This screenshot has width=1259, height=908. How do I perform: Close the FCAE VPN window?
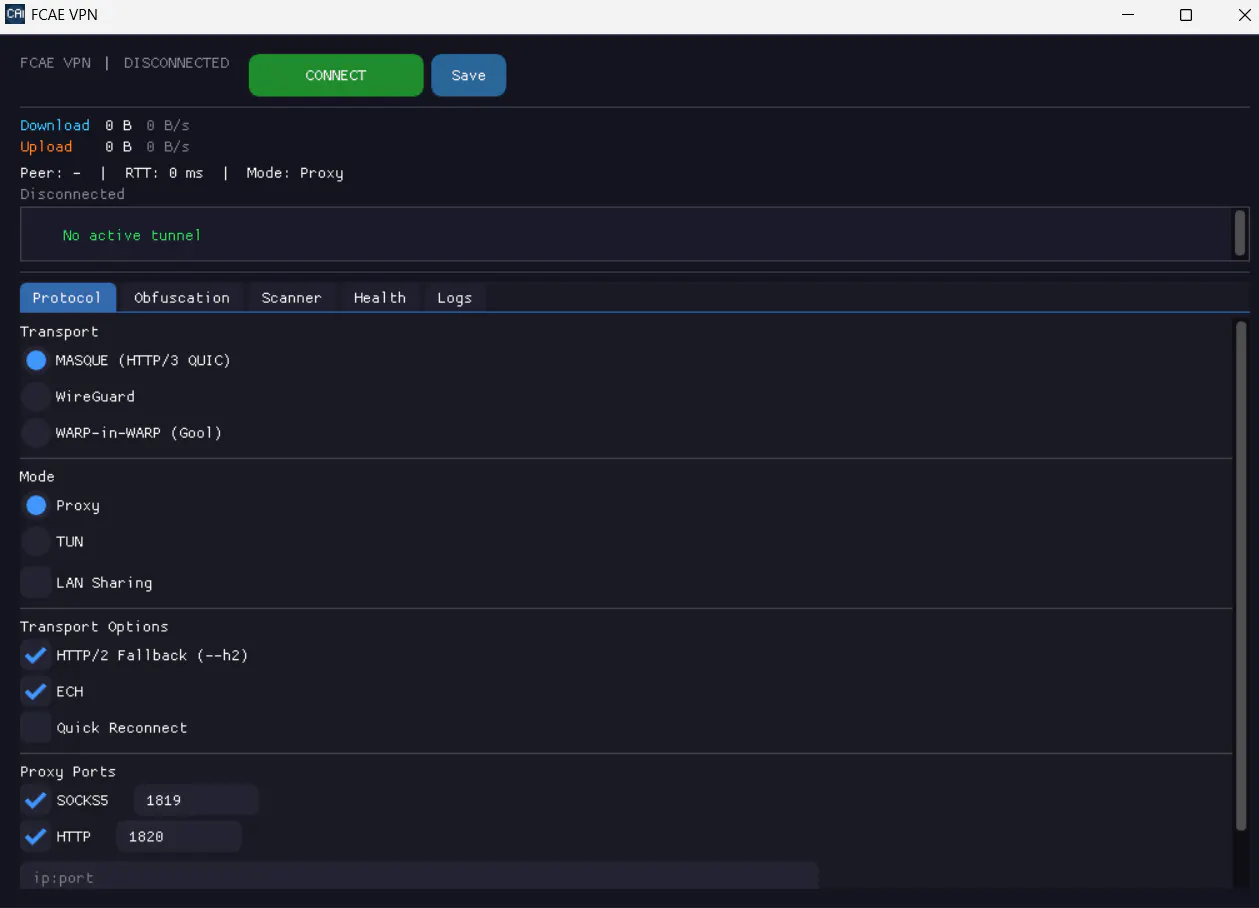[1244, 15]
